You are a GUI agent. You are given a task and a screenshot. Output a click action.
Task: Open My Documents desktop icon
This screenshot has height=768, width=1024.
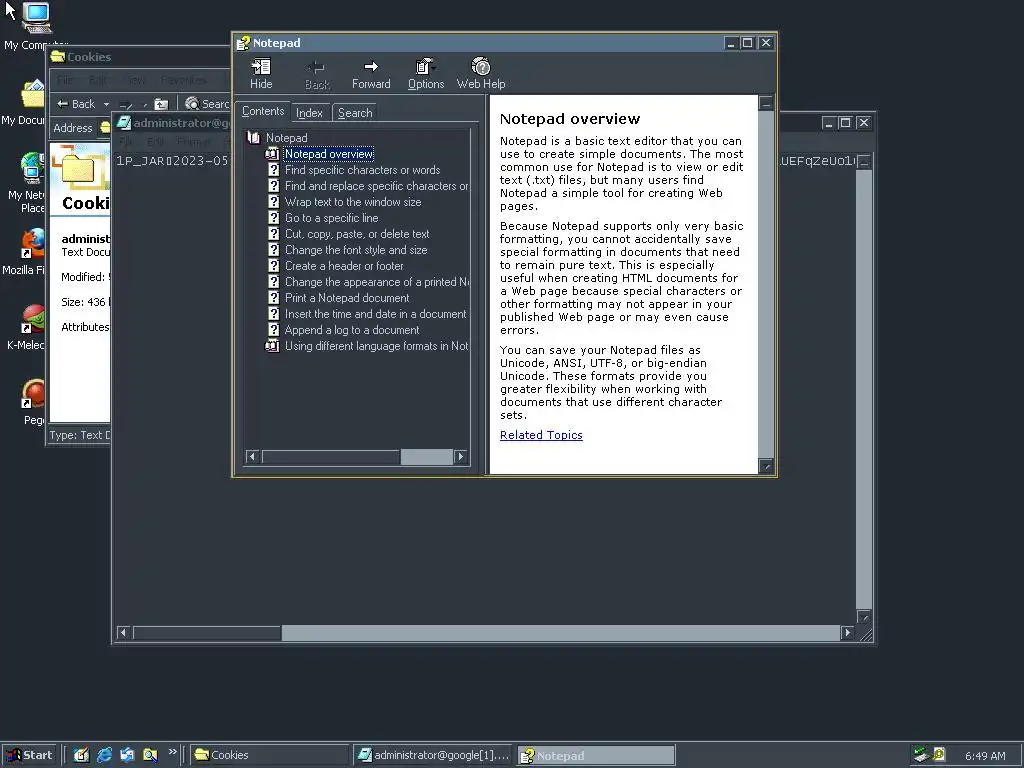click(26, 103)
